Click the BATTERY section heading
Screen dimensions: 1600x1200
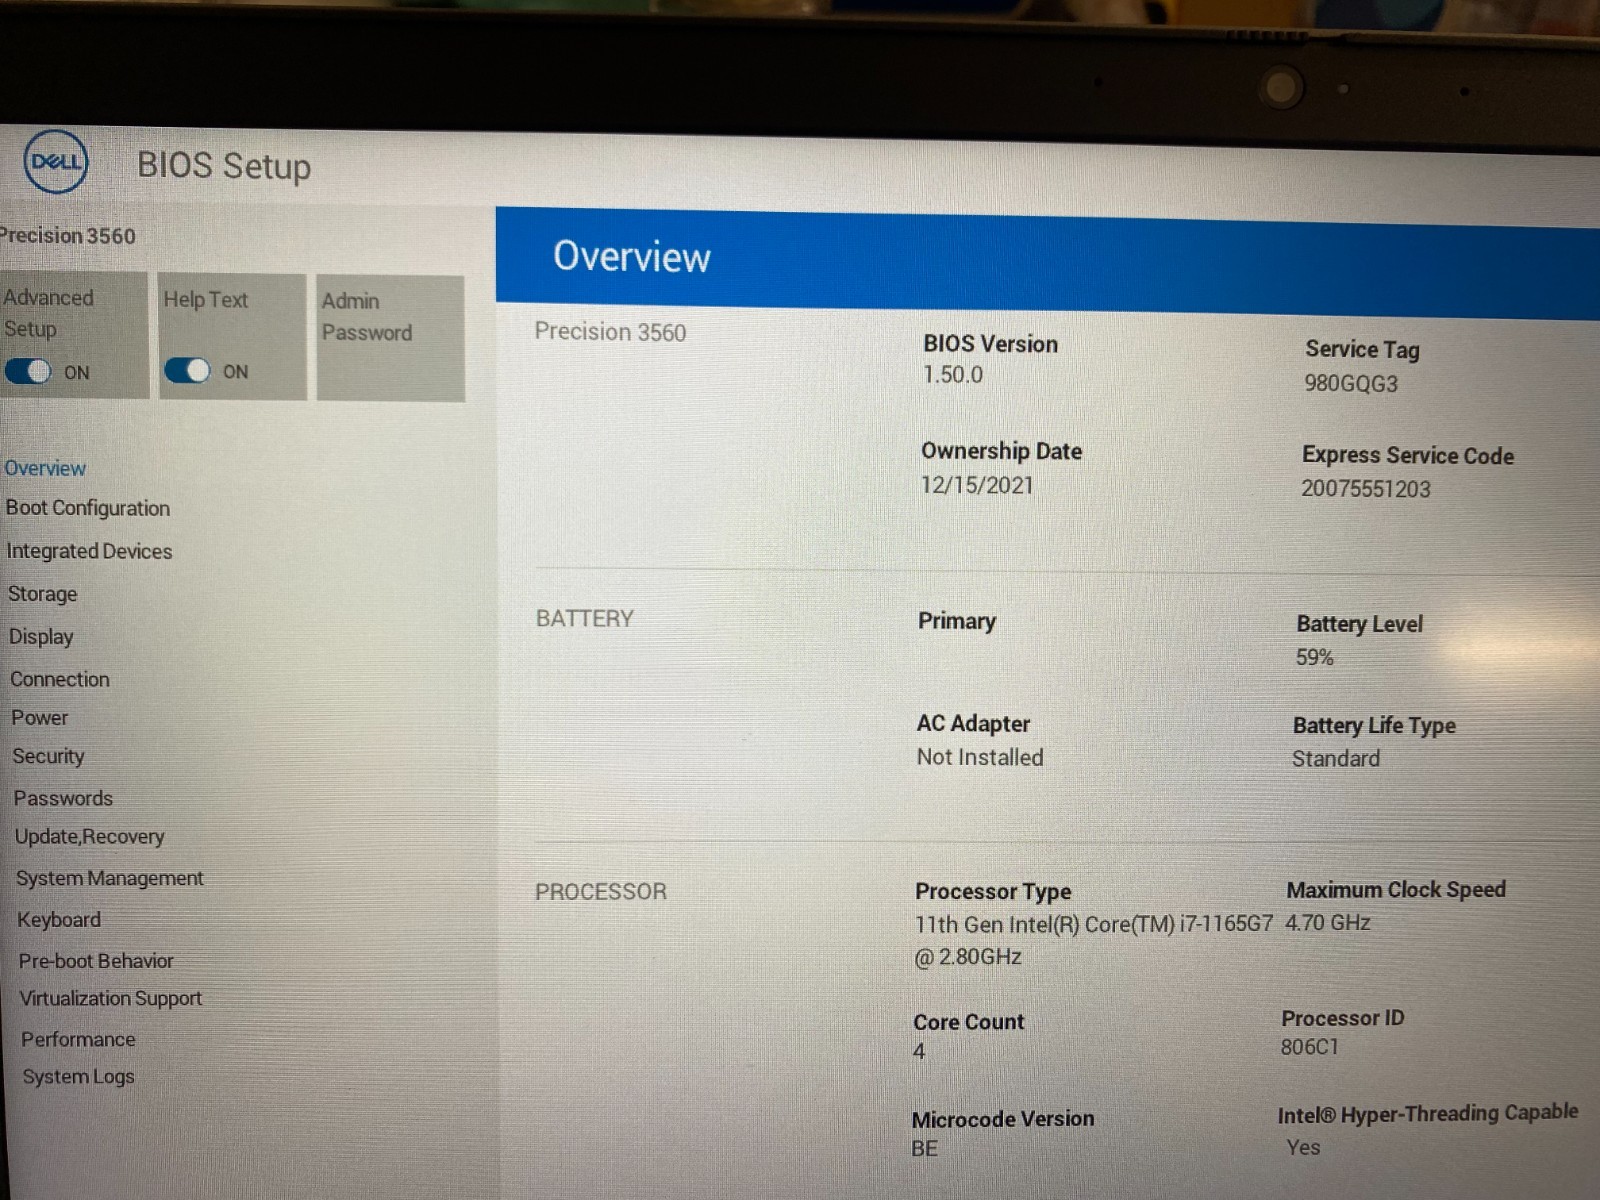(x=584, y=618)
